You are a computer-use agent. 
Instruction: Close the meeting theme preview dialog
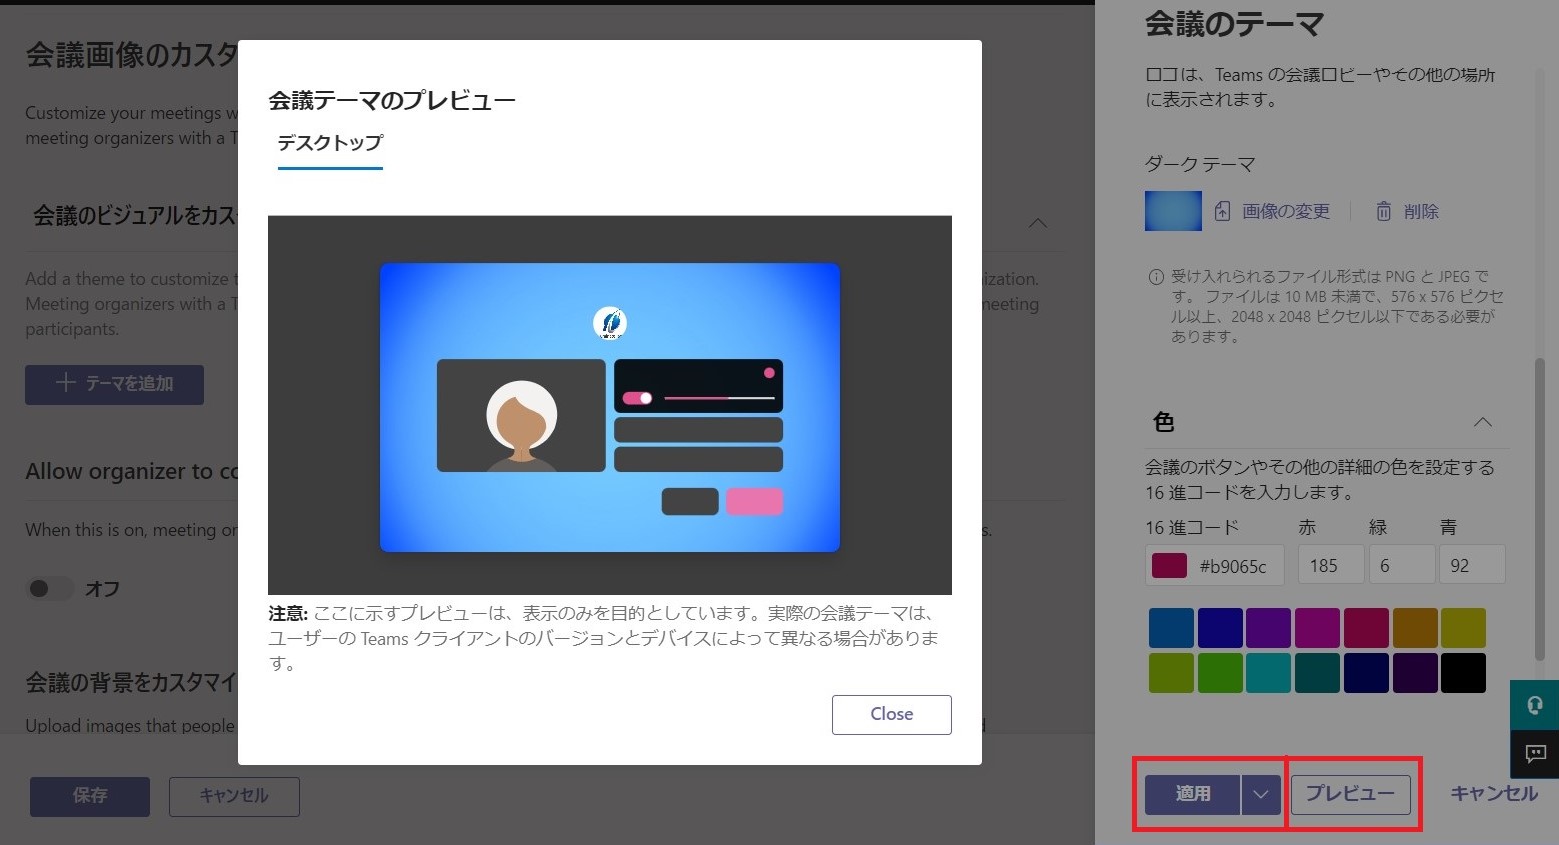coord(891,714)
